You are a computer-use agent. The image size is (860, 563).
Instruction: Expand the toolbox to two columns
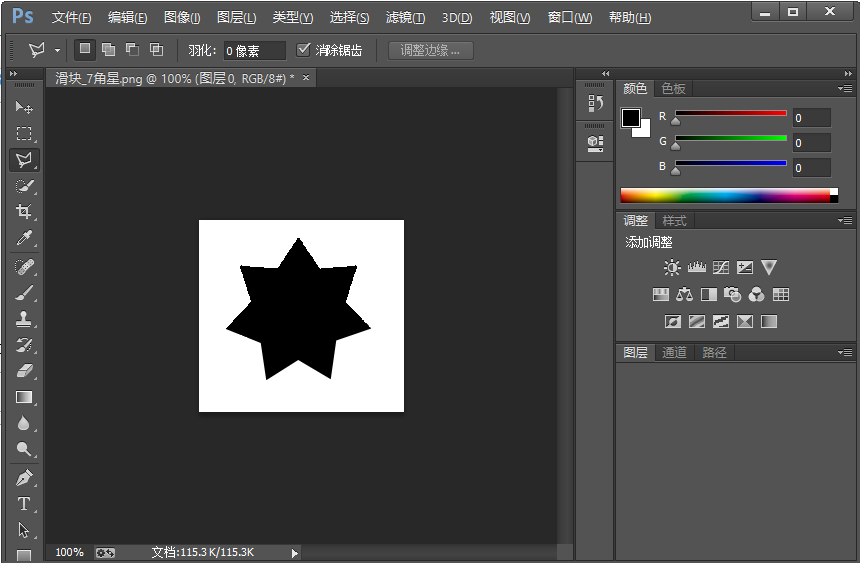[x=14, y=74]
